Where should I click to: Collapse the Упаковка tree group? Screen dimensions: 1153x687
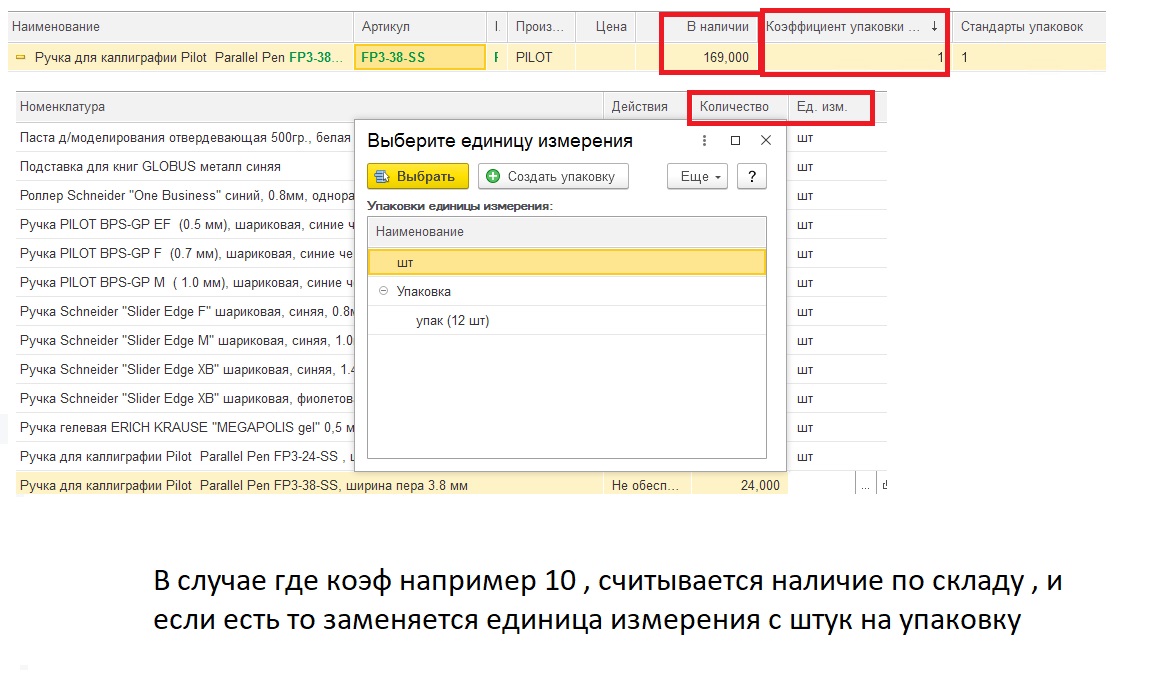tap(384, 292)
